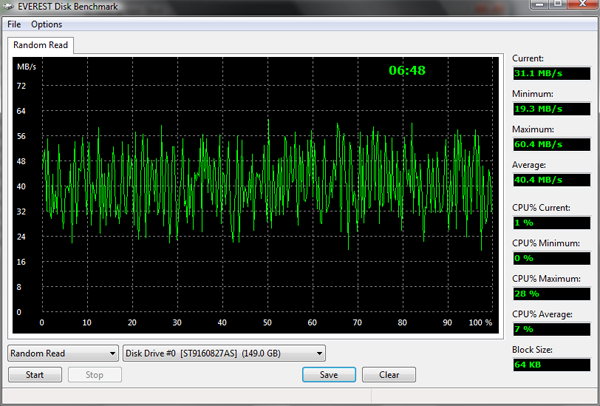
Task: Click the Minimum 19.3 MB/s value
Action: 551,109
